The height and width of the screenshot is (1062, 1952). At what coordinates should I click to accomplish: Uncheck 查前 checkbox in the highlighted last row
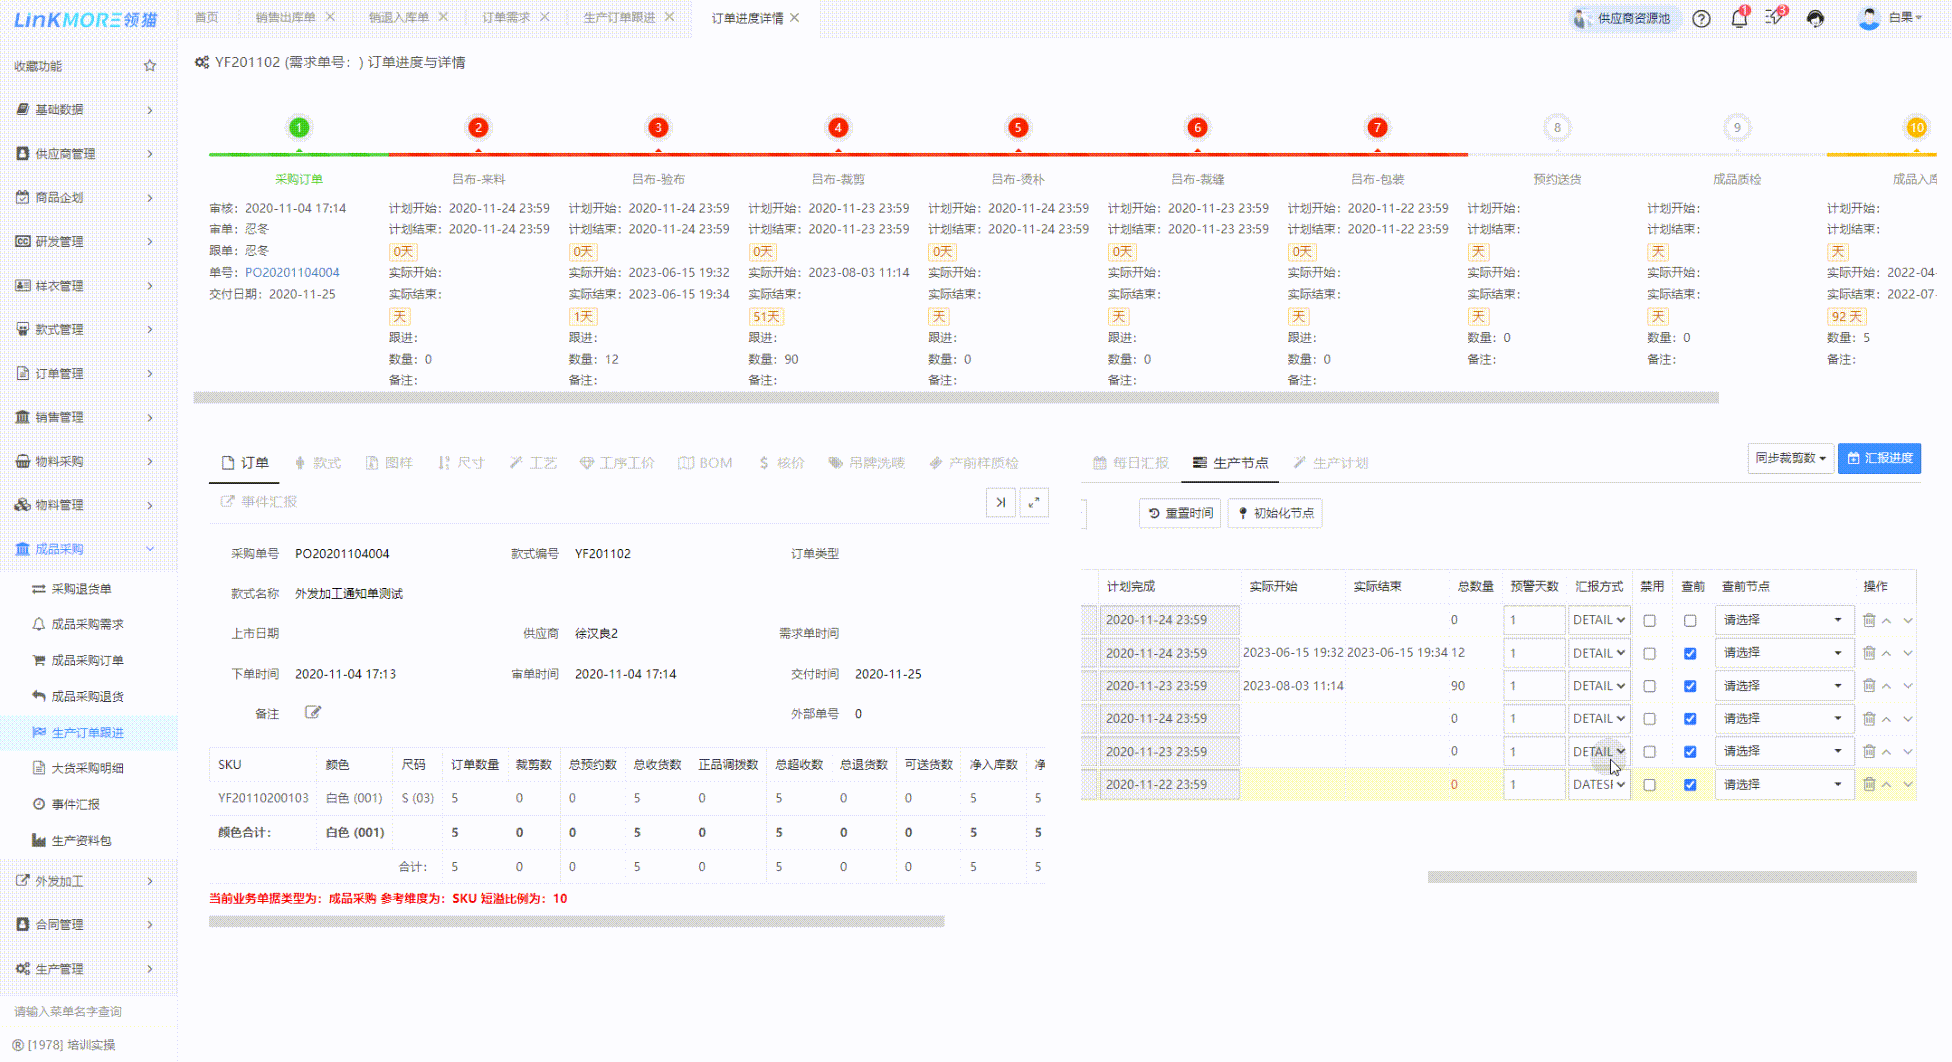(x=1690, y=785)
